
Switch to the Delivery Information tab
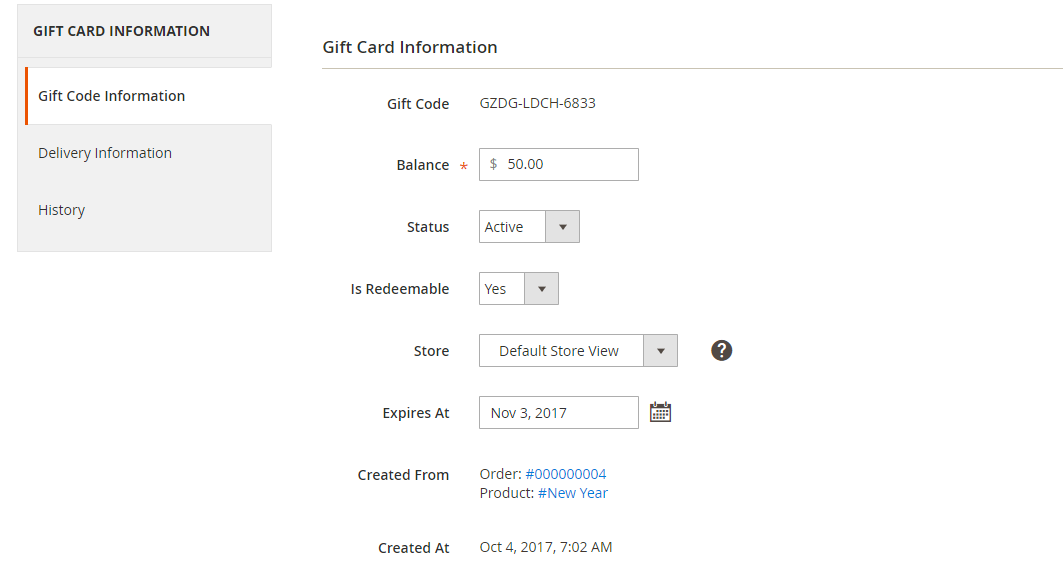click(105, 153)
